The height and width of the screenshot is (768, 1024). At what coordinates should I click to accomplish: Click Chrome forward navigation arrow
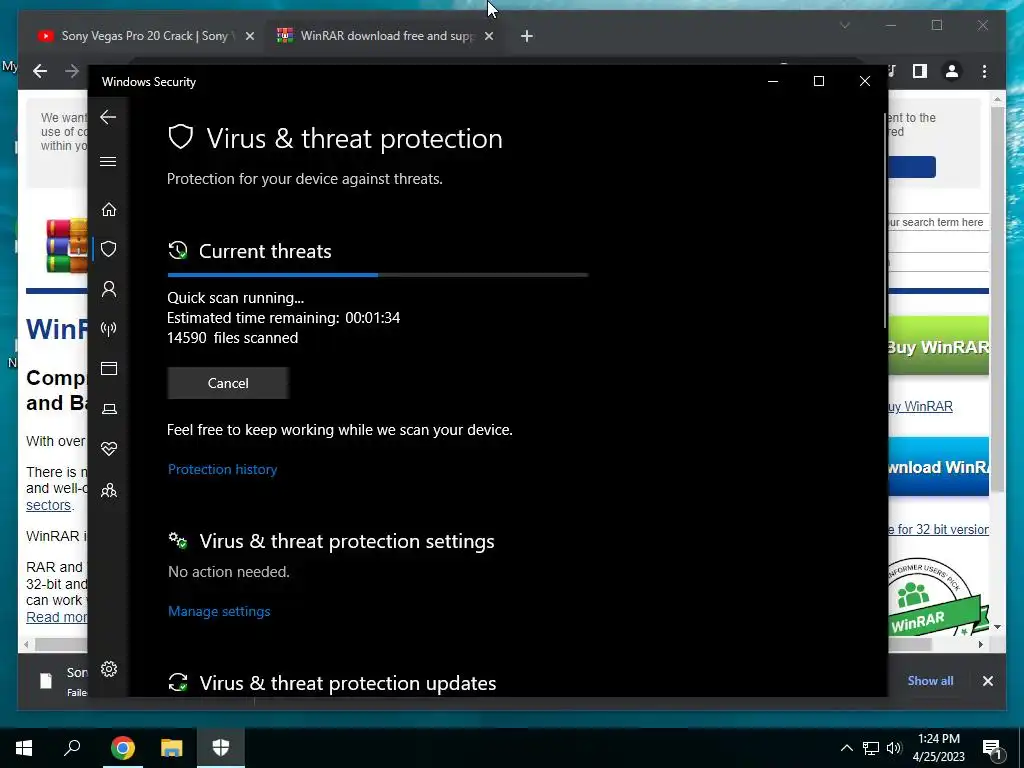point(72,71)
